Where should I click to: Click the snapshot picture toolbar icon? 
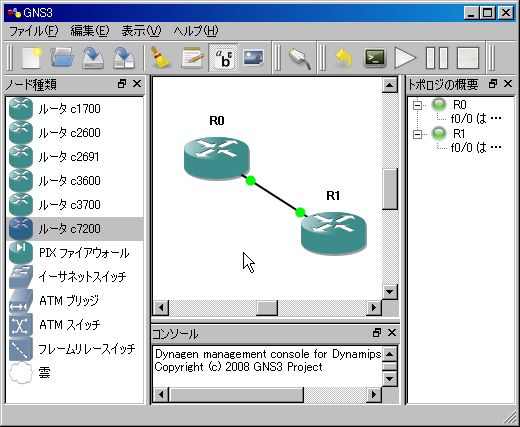(253, 58)
